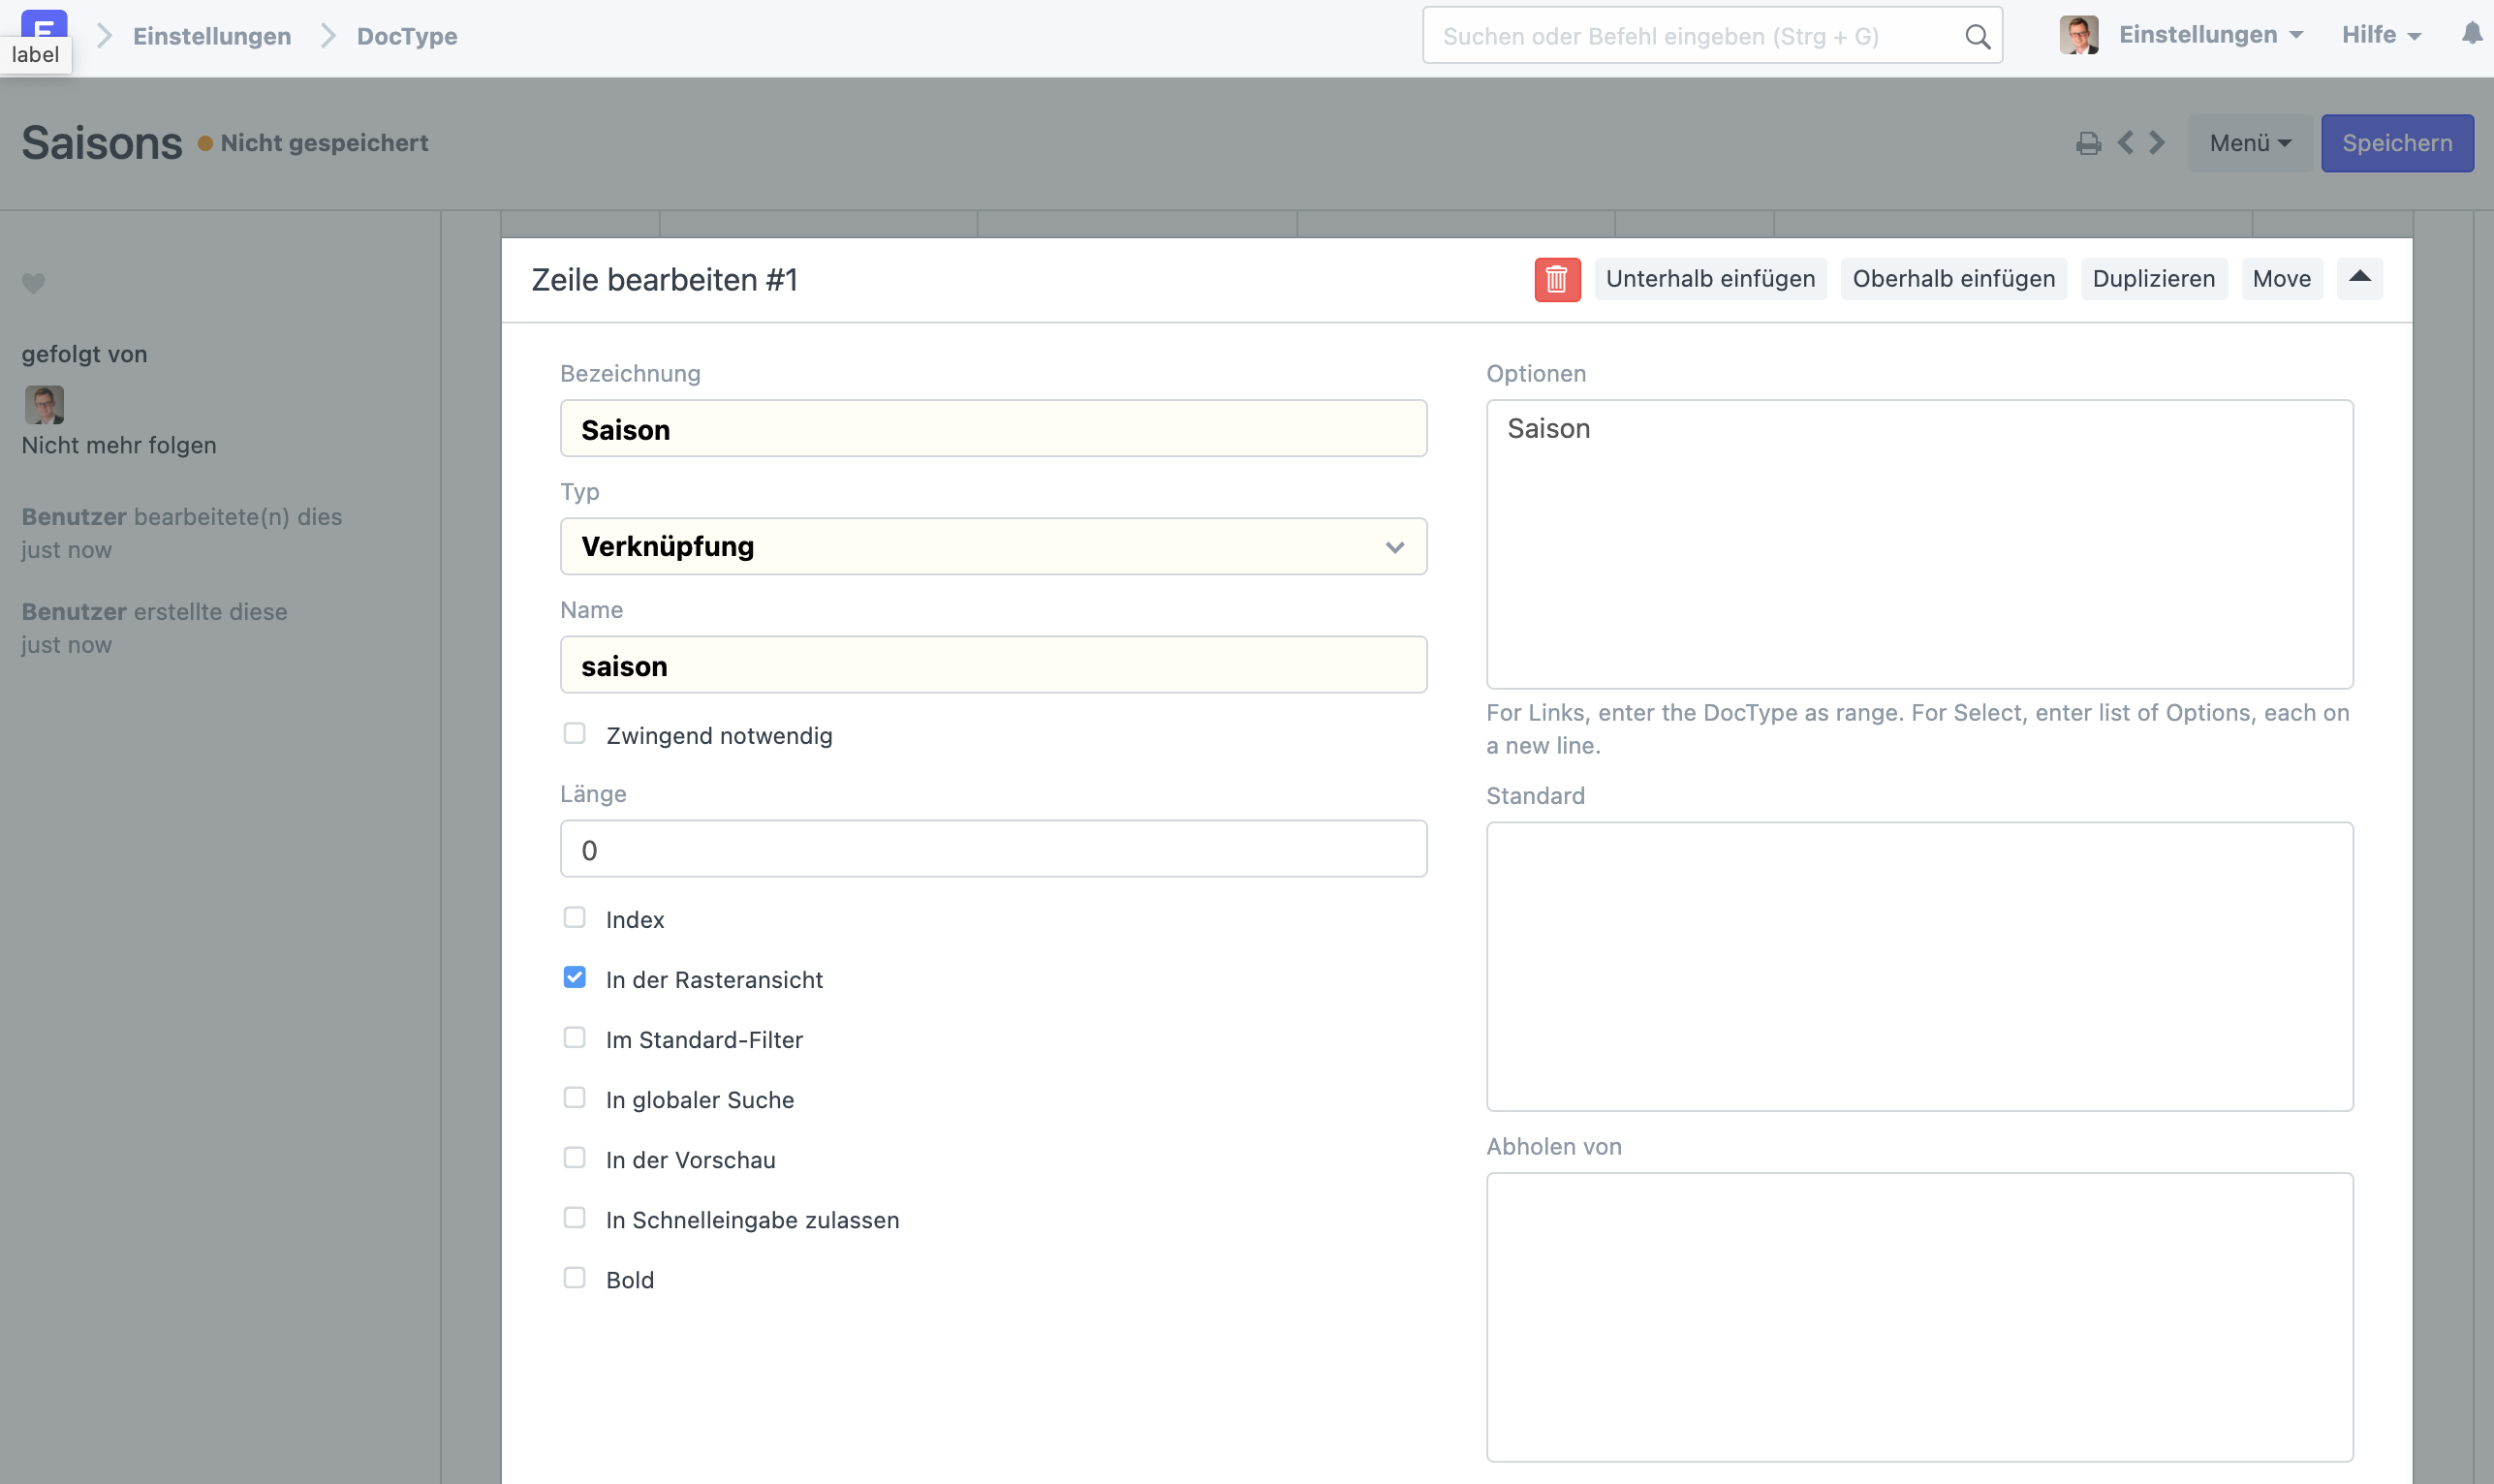Toggle the Bold checkbox
This screenshot has width=2494, height=1484.
pos(574,1278)
